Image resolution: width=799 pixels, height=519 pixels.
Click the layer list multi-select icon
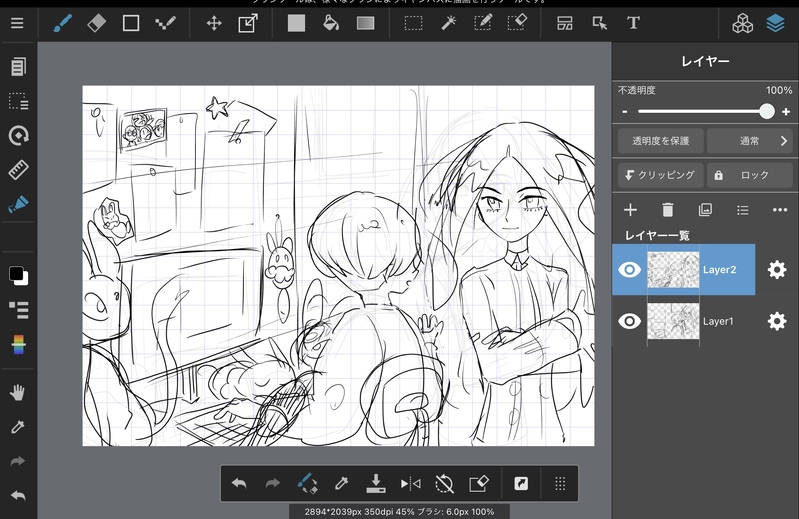pos(742,210)
